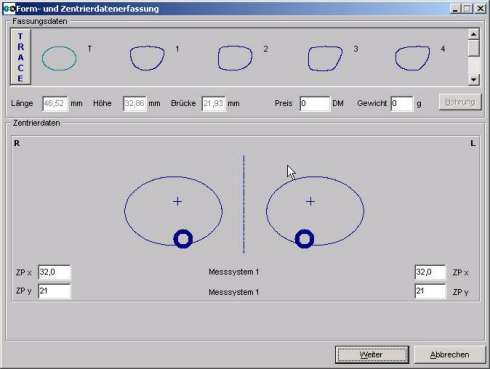Viewport: 490px width, 369px height.
Task: Click the shape list scroll up arrow
Action: [x=474, y=34]
